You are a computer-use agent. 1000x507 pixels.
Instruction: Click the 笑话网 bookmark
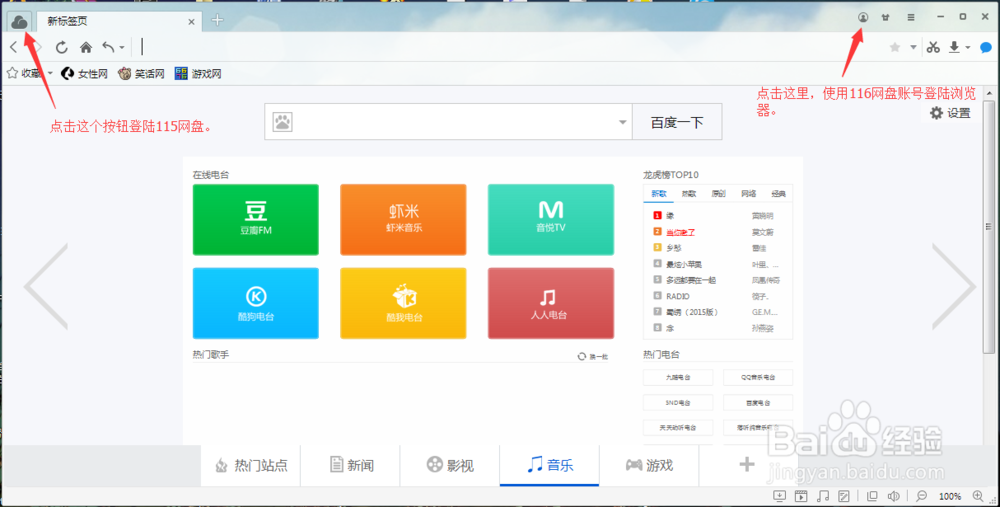coord(142,74)
